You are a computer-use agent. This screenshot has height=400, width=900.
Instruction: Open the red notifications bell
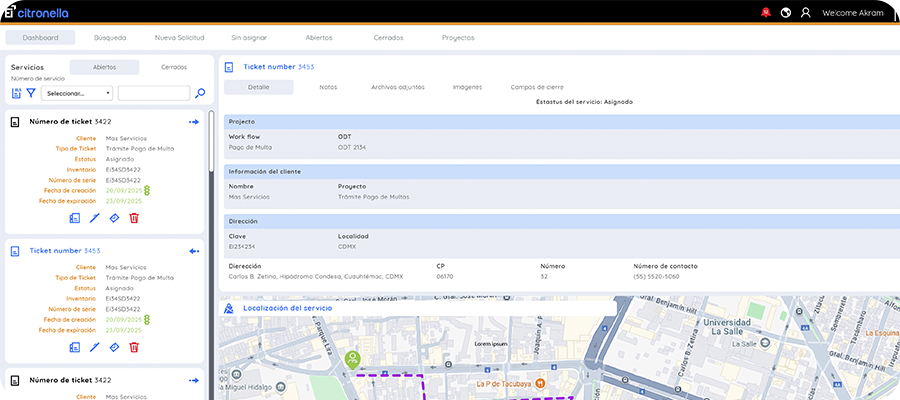click(x=766, y=13)
